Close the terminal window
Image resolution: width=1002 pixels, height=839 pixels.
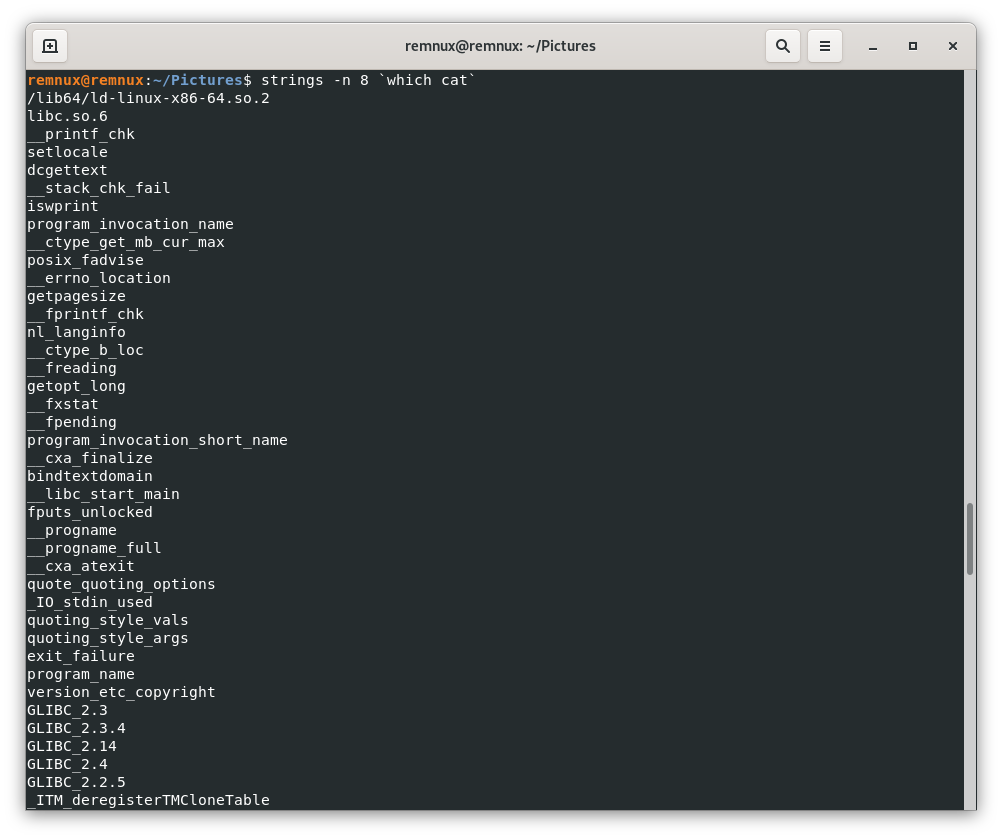click(953, 46)
